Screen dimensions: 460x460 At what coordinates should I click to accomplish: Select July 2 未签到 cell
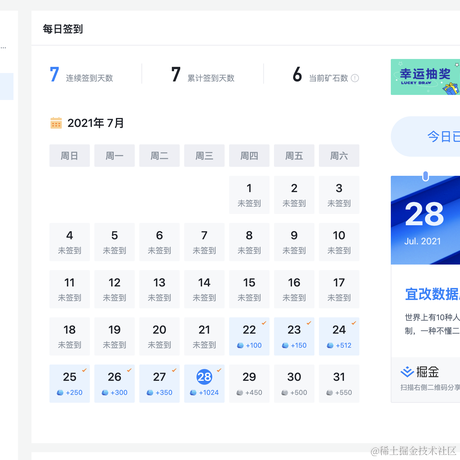click(x=294, y=195)
